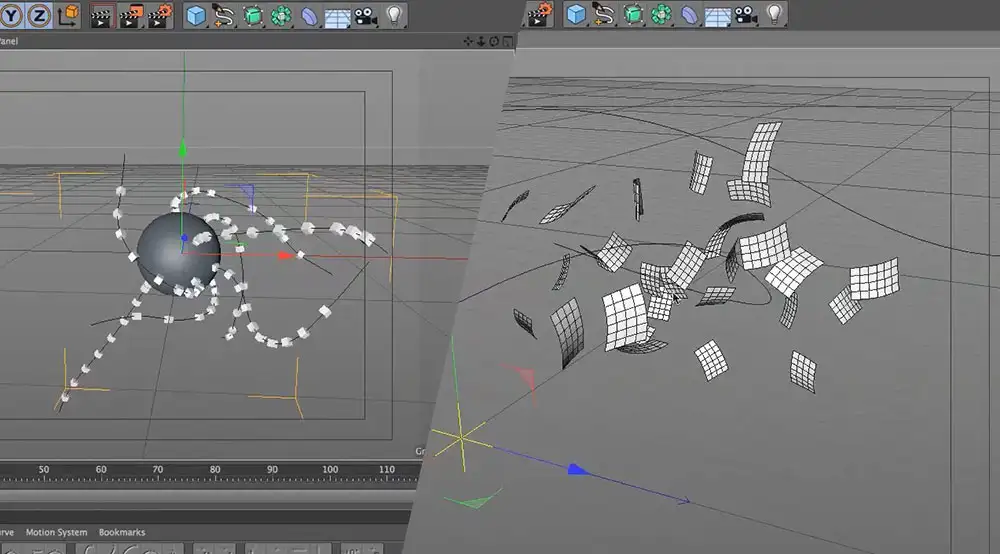Select the Spline Pen in right toolbar
Image resolution: width=1000 pixels, height=554 pixels.
pyautogui.click(x=603, y=14)
